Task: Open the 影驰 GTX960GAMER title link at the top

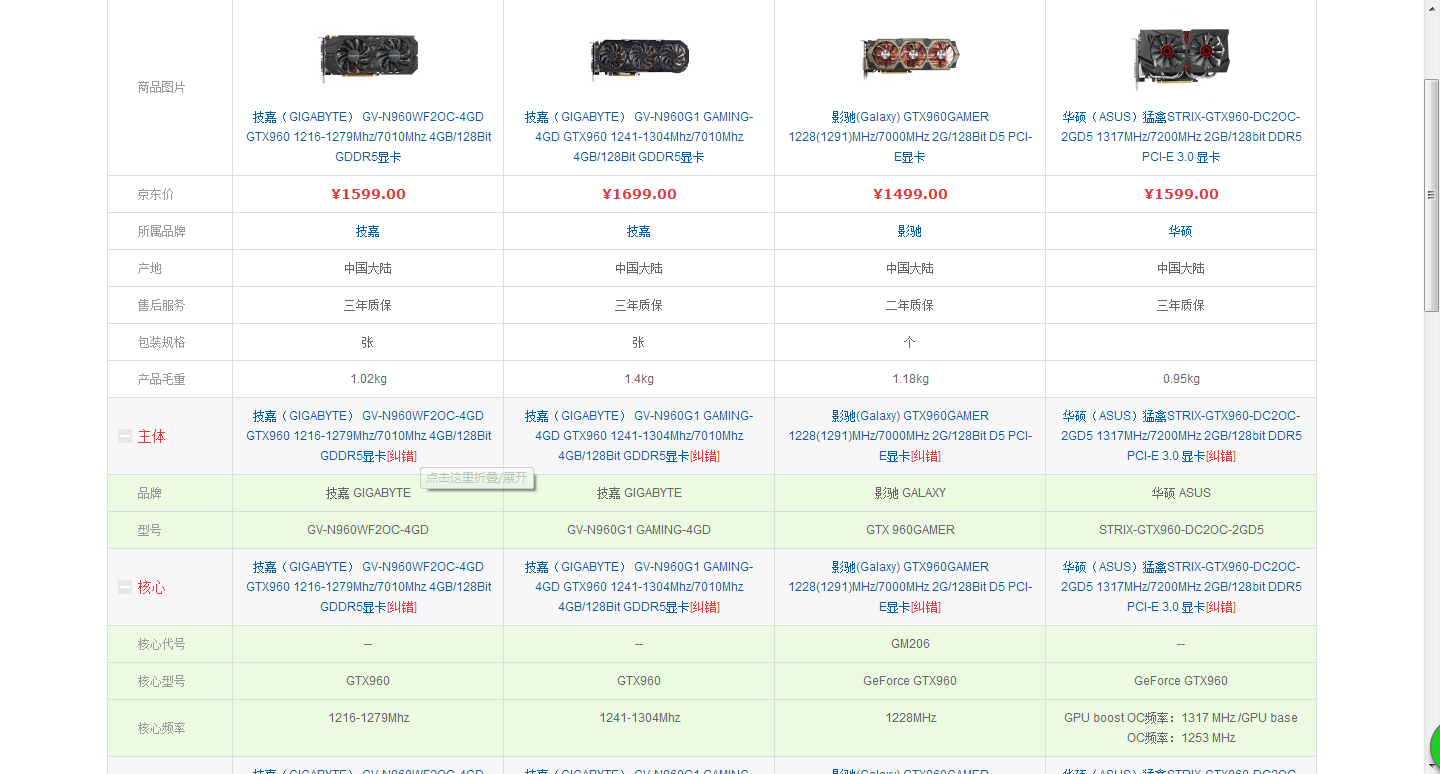Action: (910, 137)
